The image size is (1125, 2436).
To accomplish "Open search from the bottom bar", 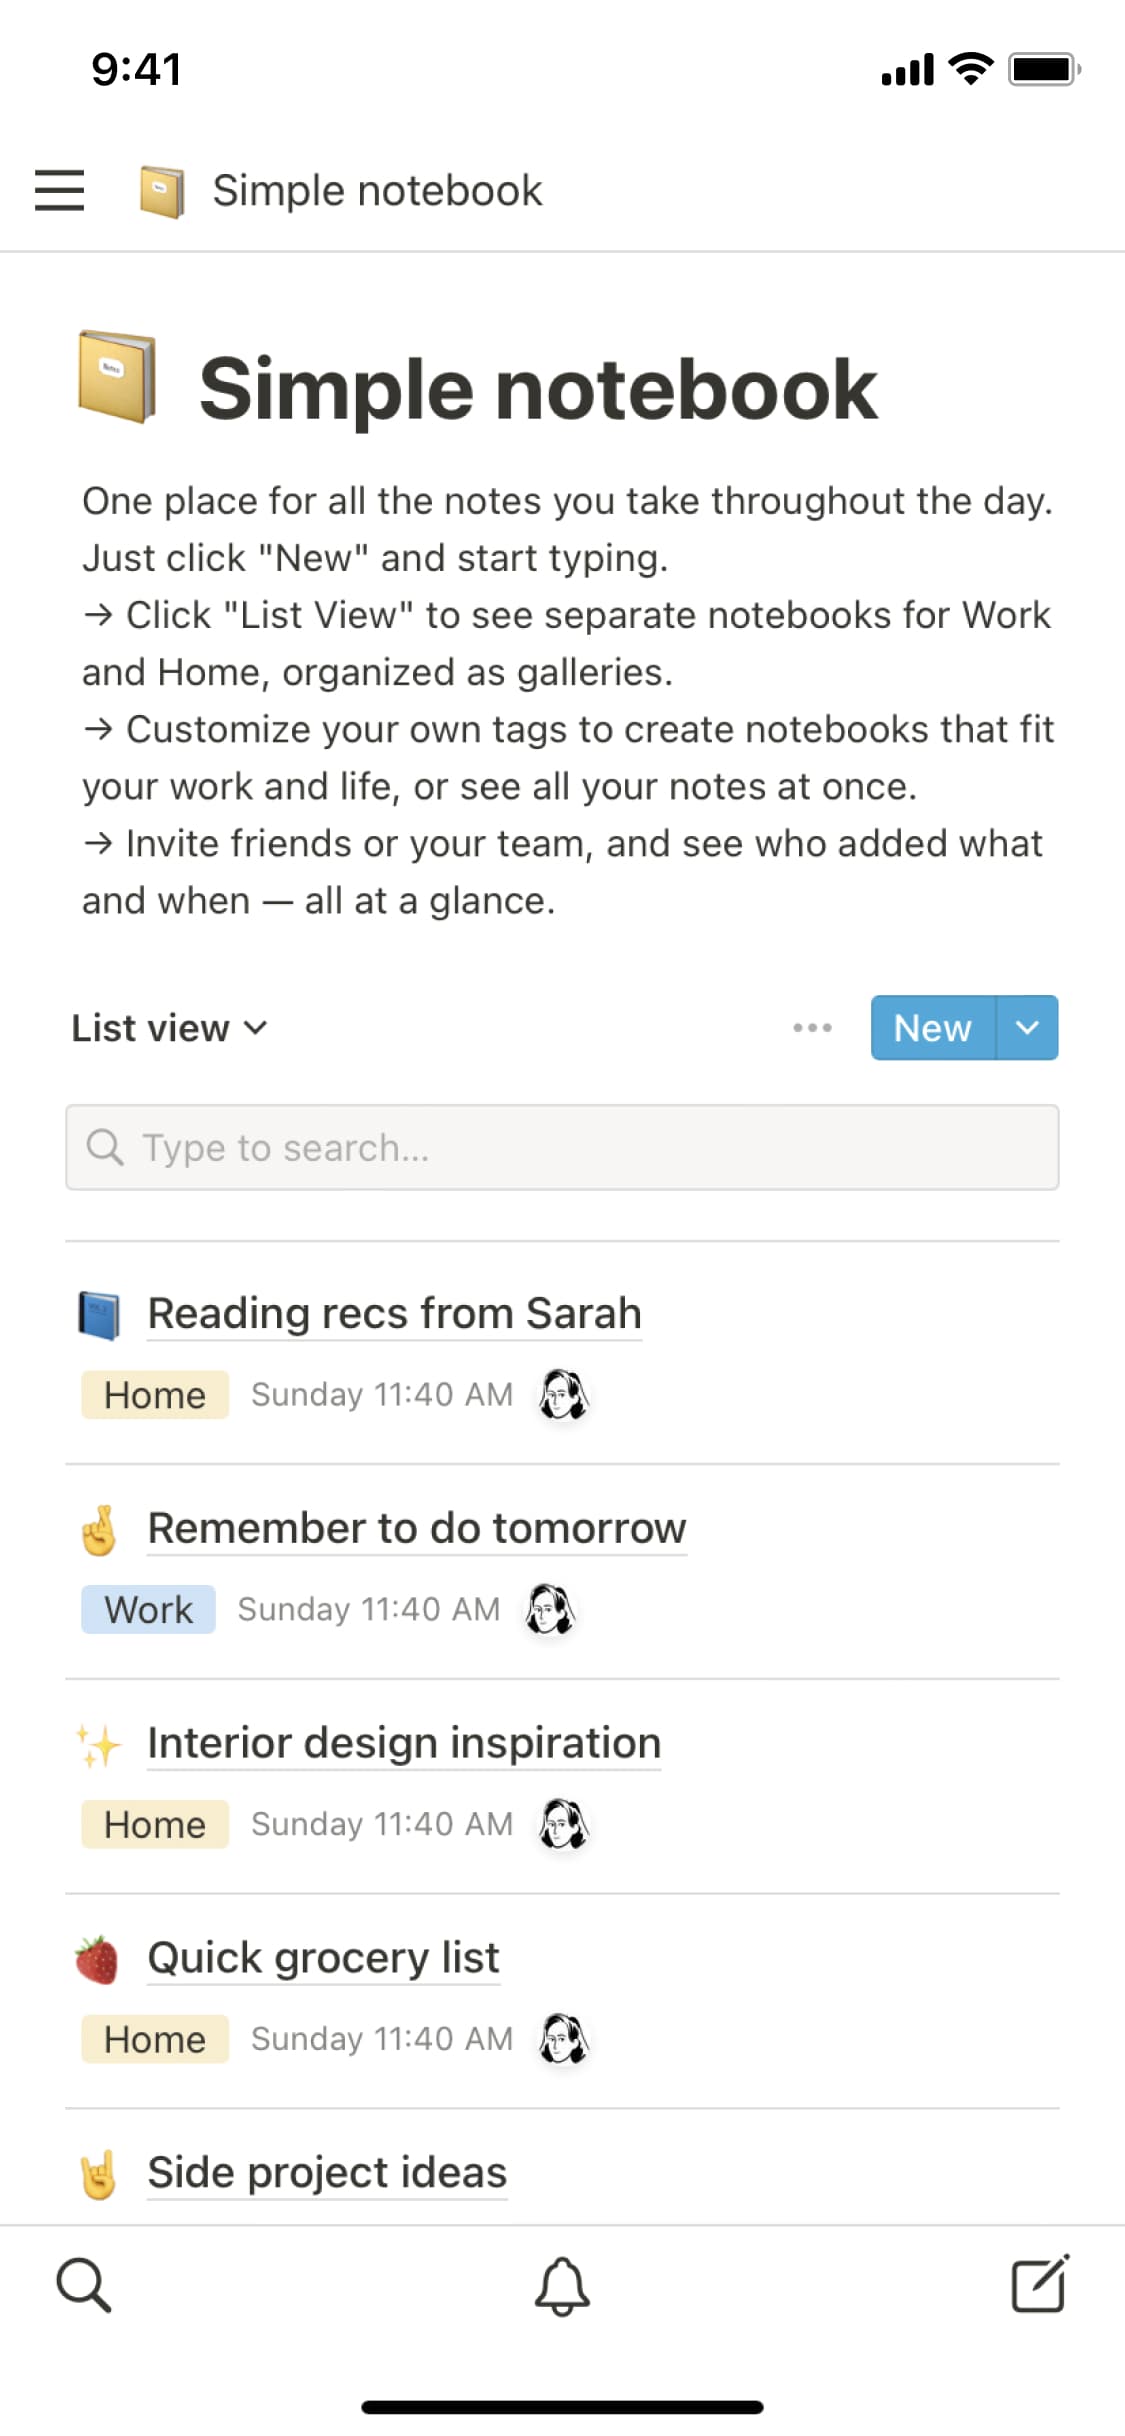I will [84, 2284].
